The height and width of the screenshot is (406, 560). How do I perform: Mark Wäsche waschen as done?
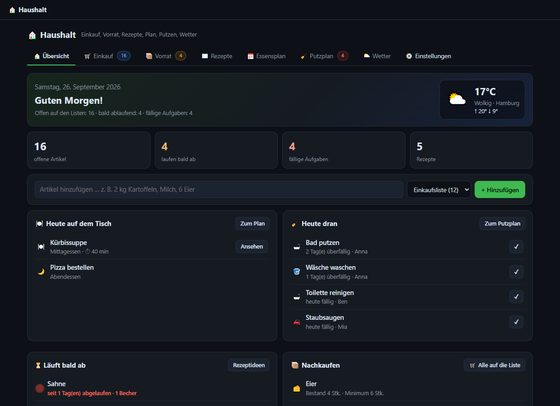[x=516, y=272]
